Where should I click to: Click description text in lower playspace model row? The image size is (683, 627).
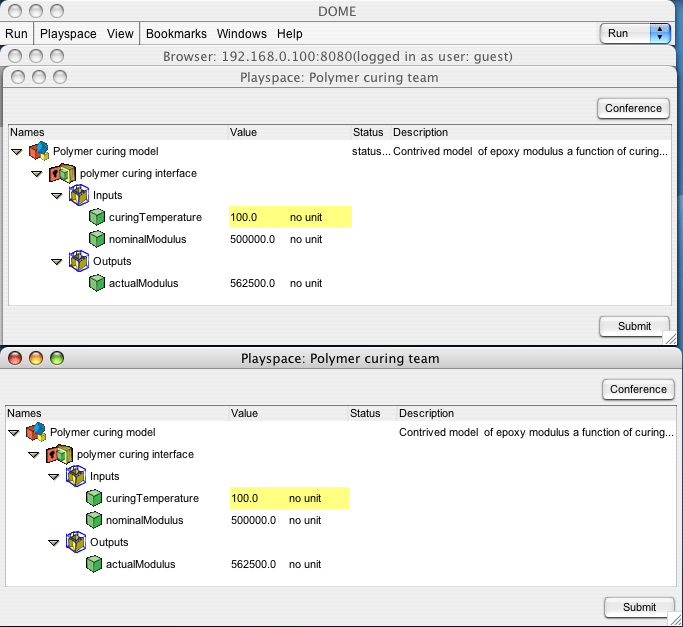pyautogui.click(x=536, y=432)
